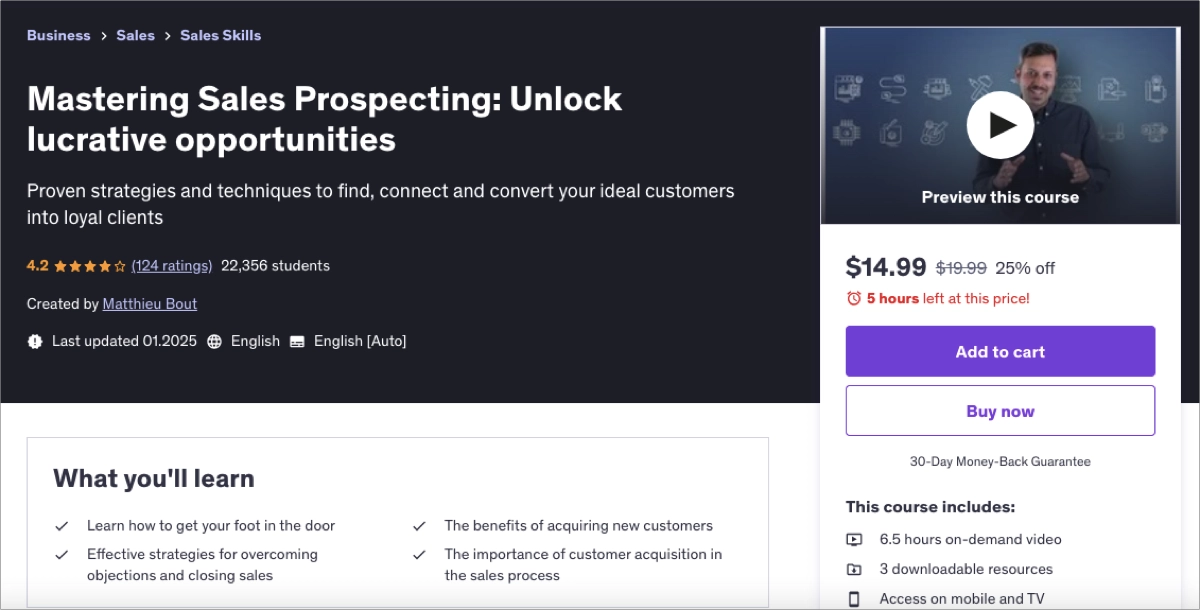Go to Sales breadcrumb category

135,35
